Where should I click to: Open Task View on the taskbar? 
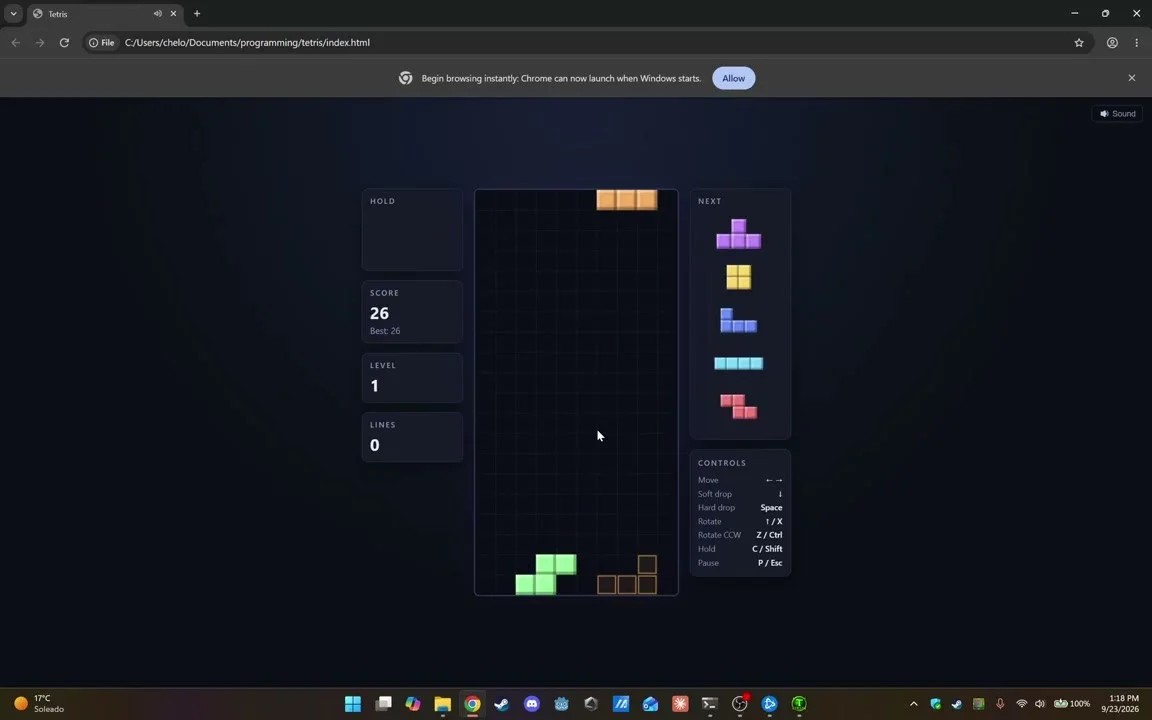click(x=383, y=704)
